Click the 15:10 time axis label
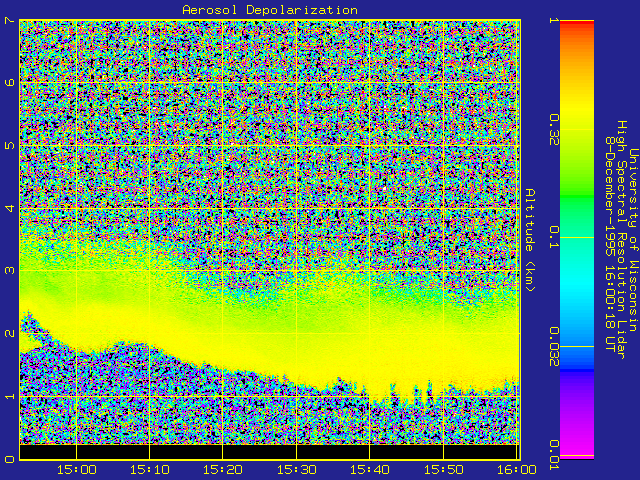The height and width of the screenshot is (480, 640). (150, 470)
